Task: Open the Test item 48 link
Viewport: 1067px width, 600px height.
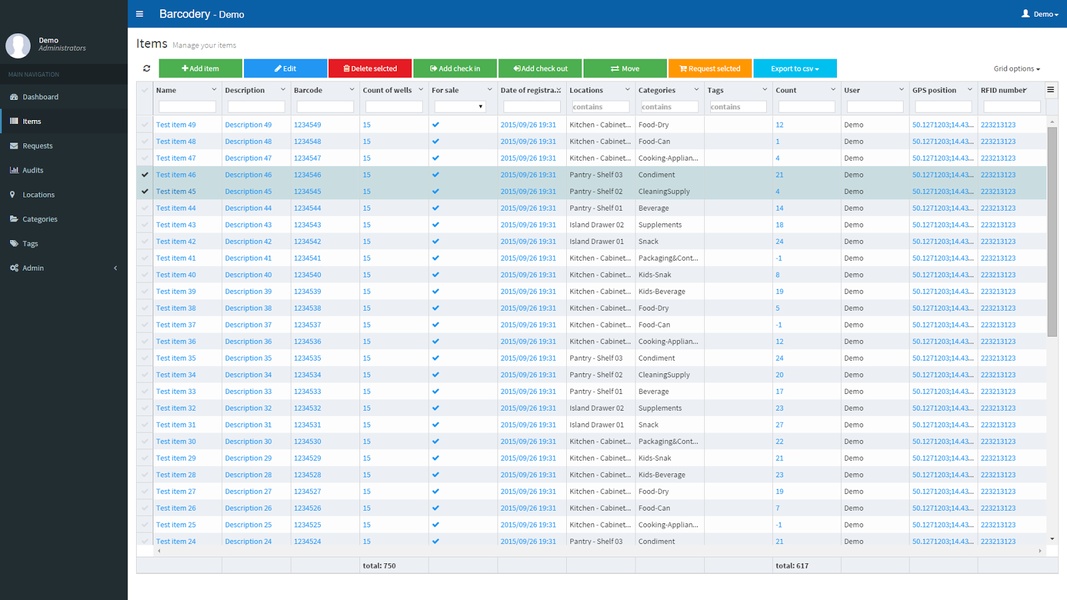Action: point(176,141)
